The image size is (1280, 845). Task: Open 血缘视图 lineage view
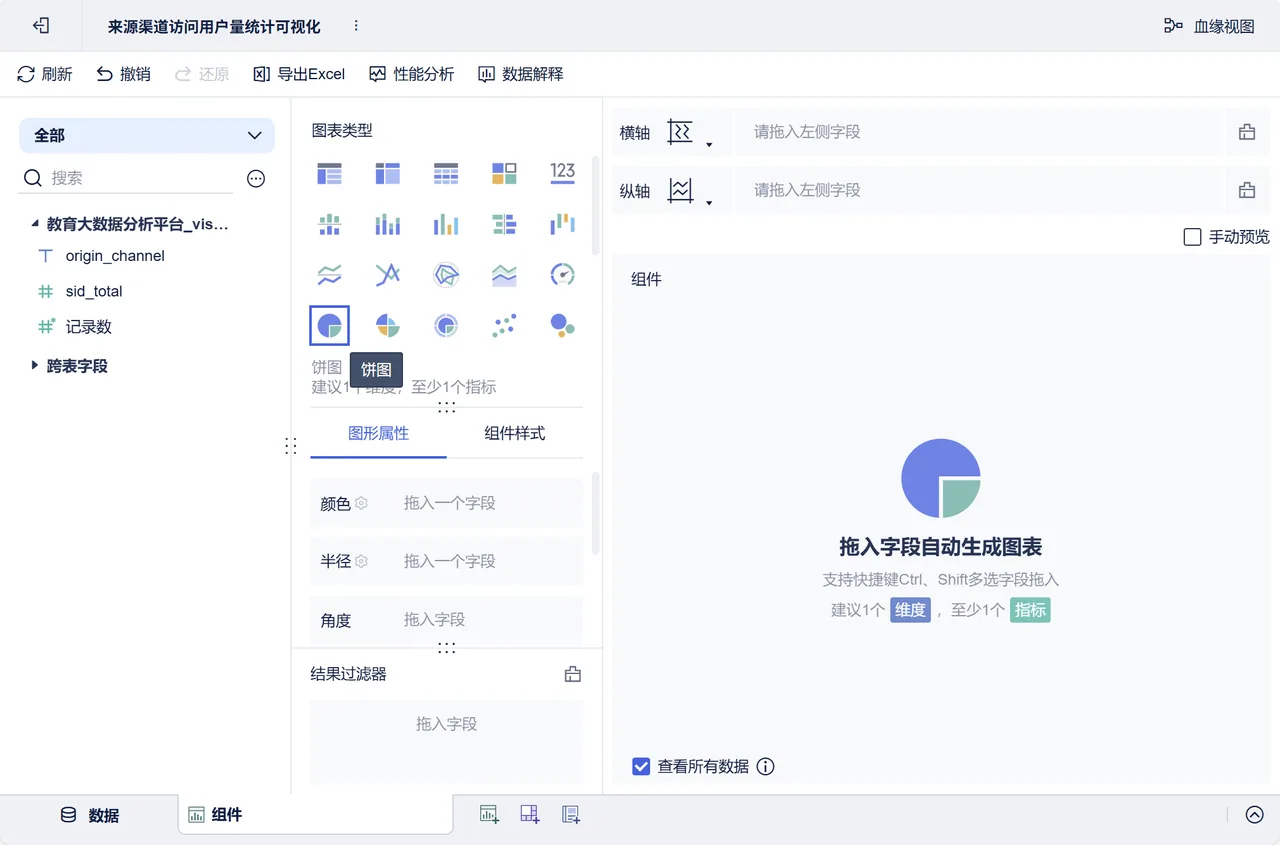1209,26
